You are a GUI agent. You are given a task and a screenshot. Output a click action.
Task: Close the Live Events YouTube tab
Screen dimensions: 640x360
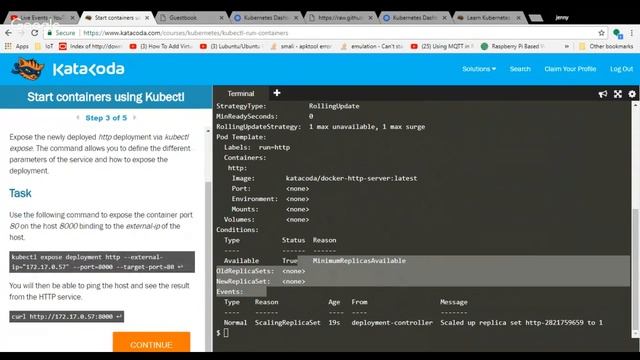click(72, 18)
